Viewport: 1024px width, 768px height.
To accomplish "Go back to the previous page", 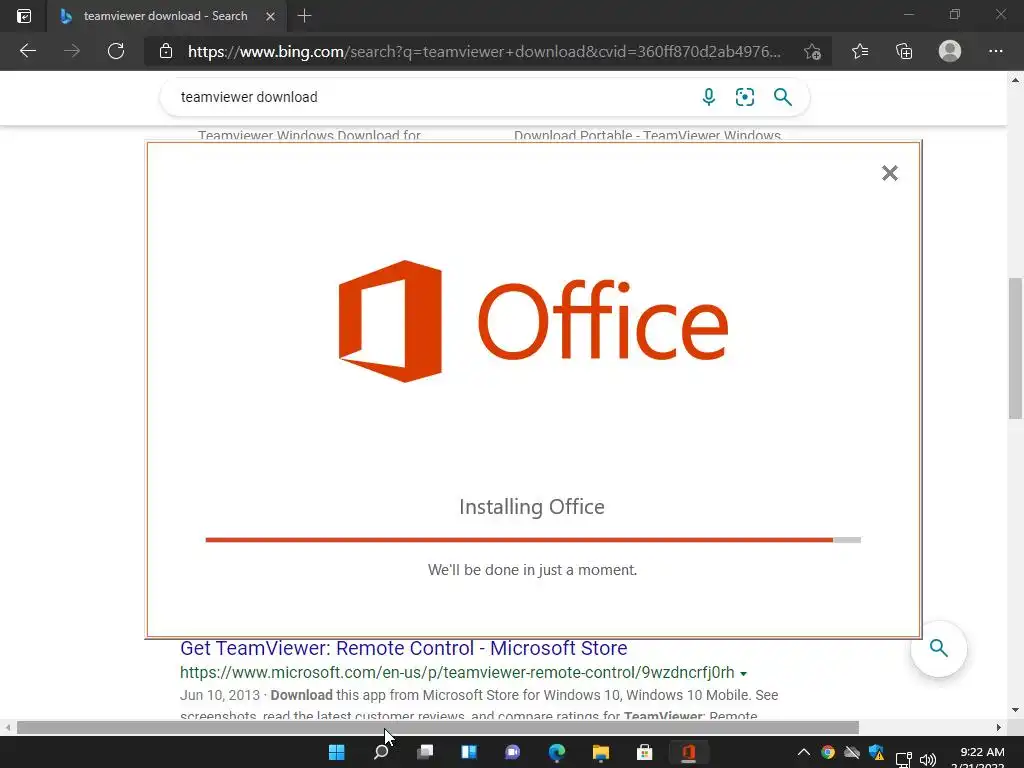I will (x=27, y=51).
